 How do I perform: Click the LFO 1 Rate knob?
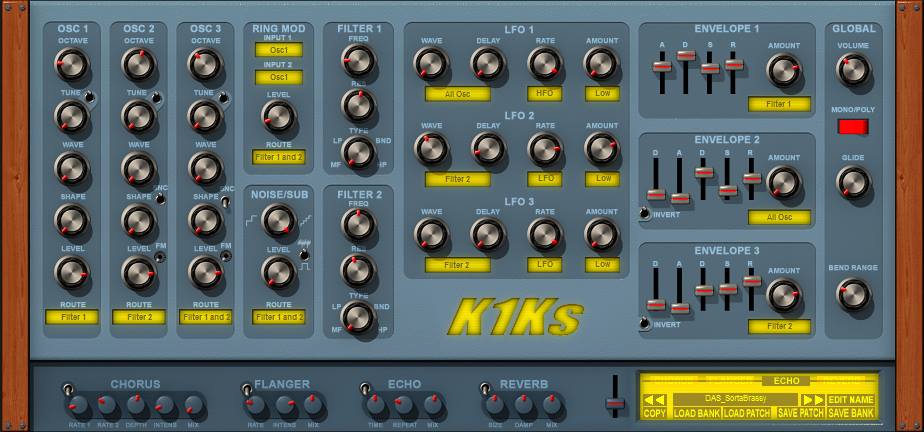tap(544, 64)
